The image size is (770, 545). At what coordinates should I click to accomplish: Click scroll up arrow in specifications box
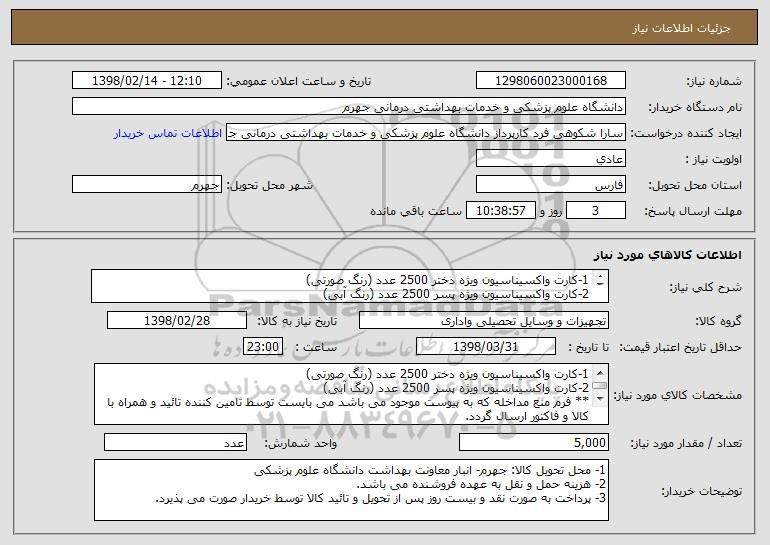pos(600,372)
